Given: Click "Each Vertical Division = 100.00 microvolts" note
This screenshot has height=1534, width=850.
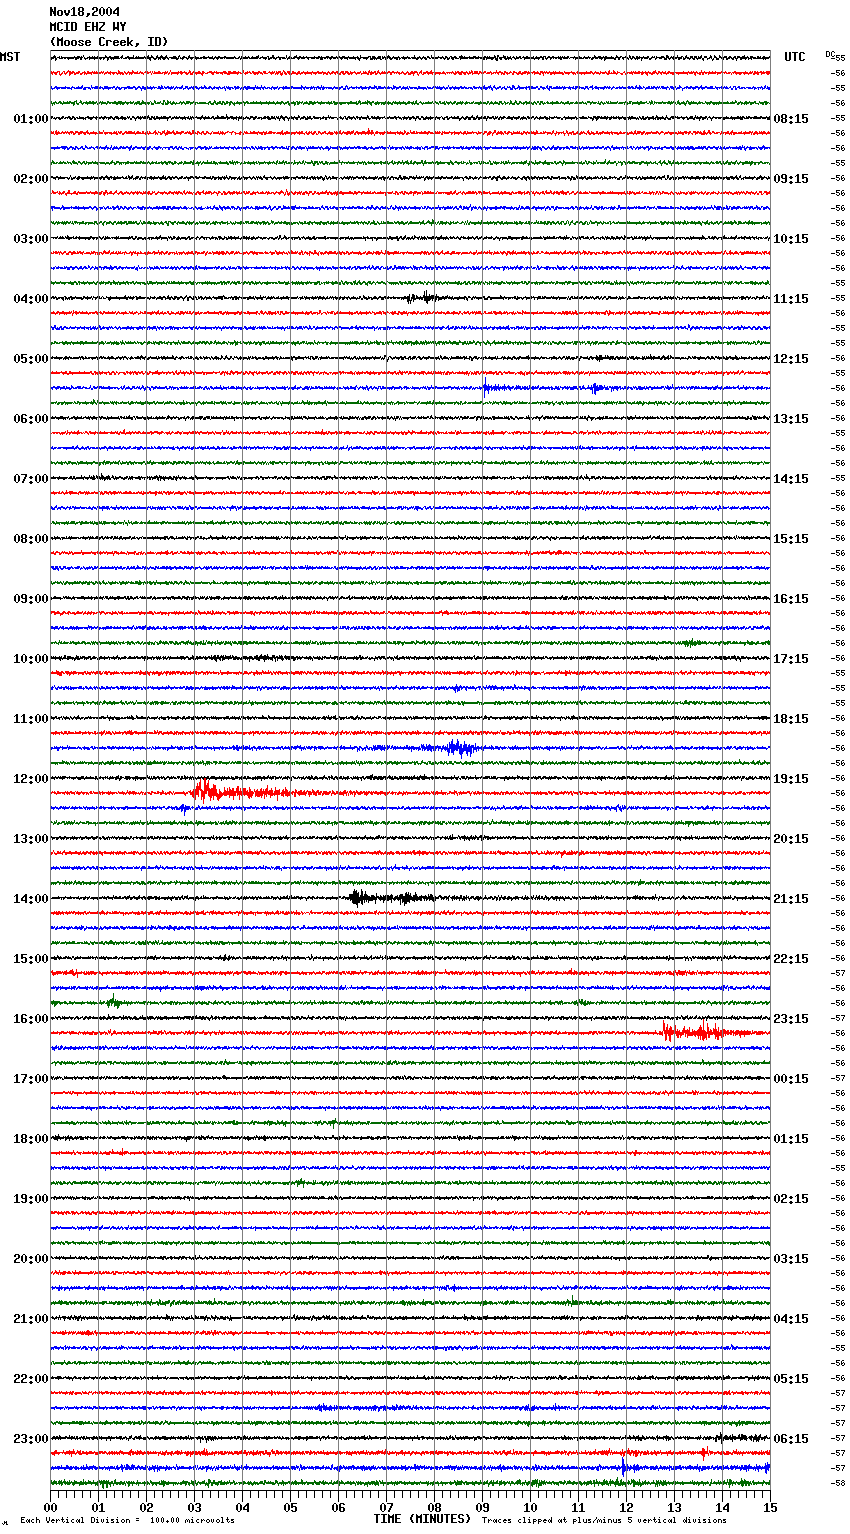Looking at the screenshot, I should point(128,1521).
